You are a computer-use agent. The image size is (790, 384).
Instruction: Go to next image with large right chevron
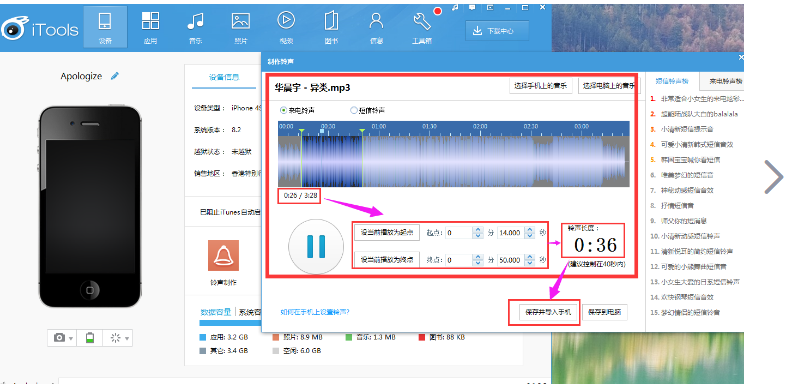773,177
